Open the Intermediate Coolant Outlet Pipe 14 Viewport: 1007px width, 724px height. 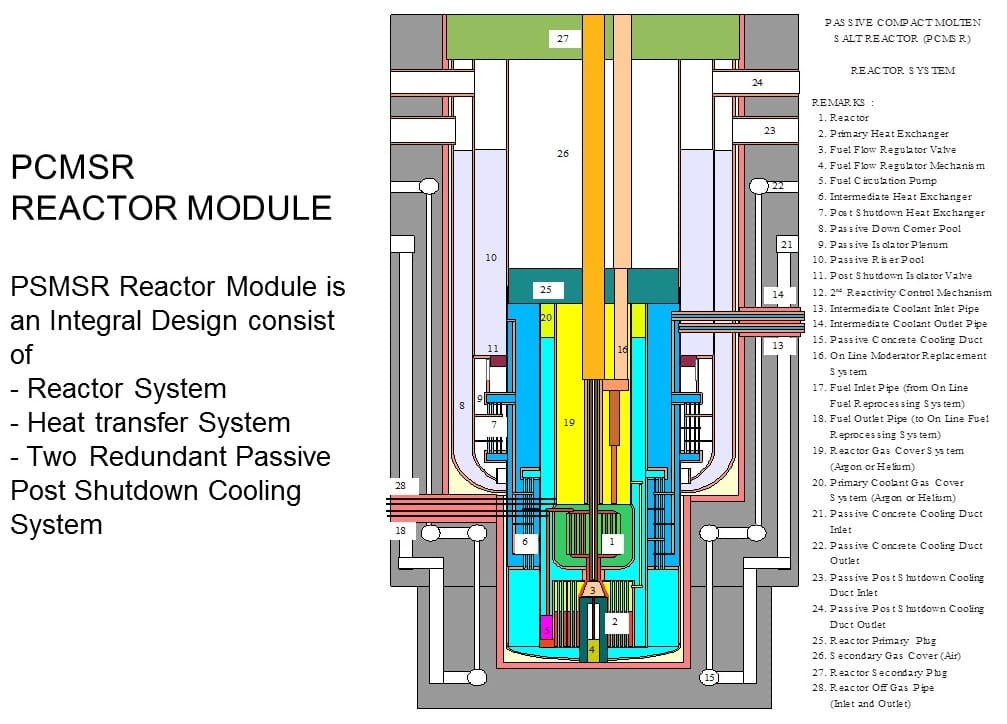778,295
